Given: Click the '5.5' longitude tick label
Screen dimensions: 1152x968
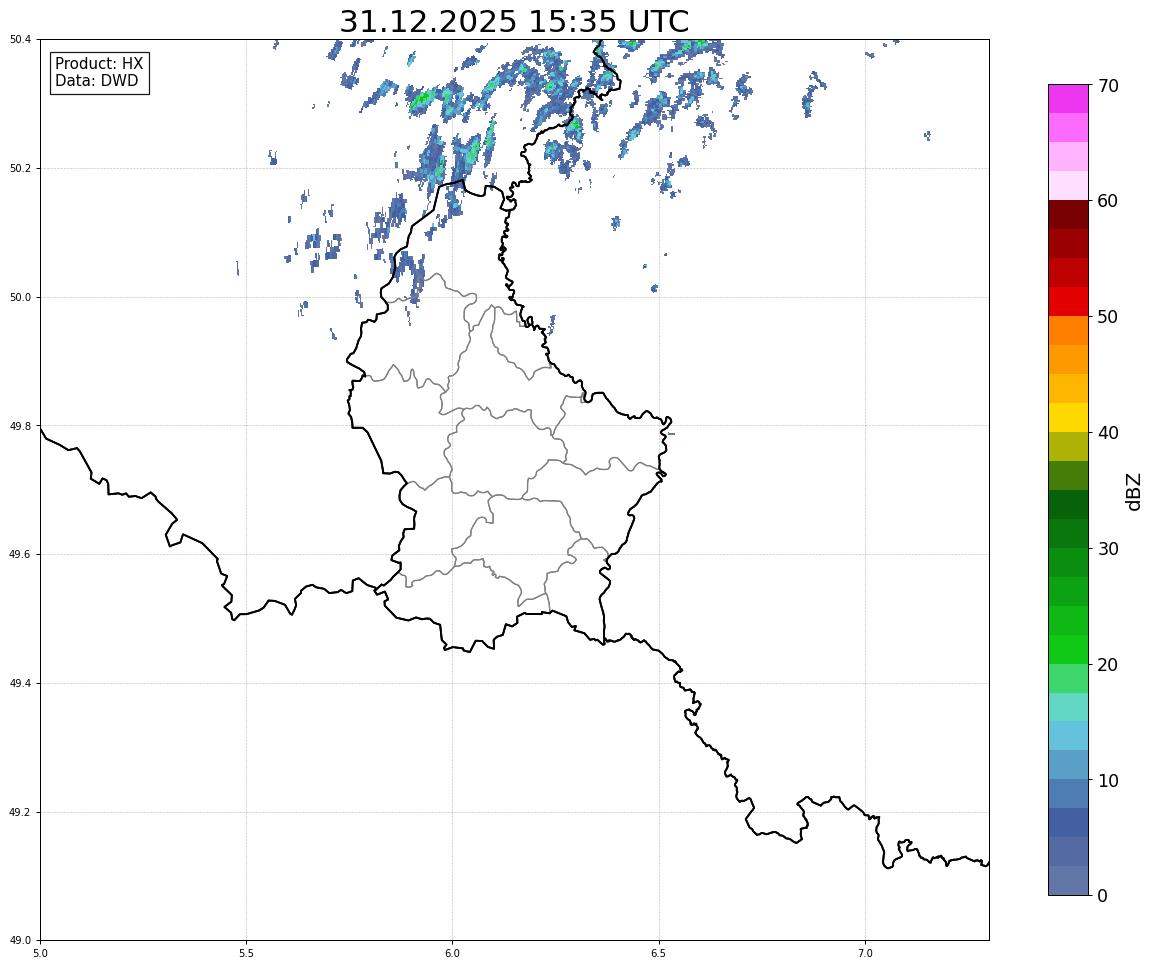Looking at the screenshot, I should point(247,953).
